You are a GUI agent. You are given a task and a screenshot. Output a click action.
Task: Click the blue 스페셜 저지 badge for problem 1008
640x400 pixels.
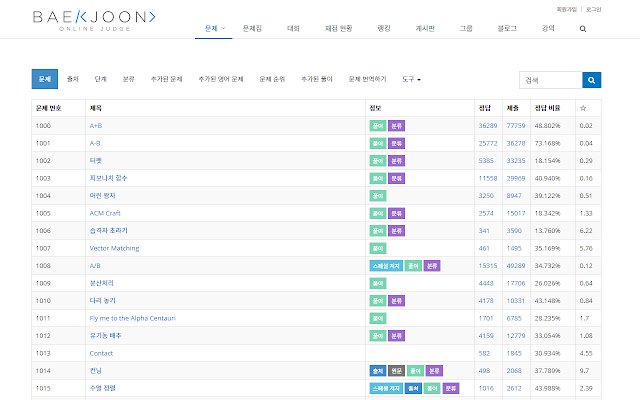pyautogui.click(x=386, y=266)
